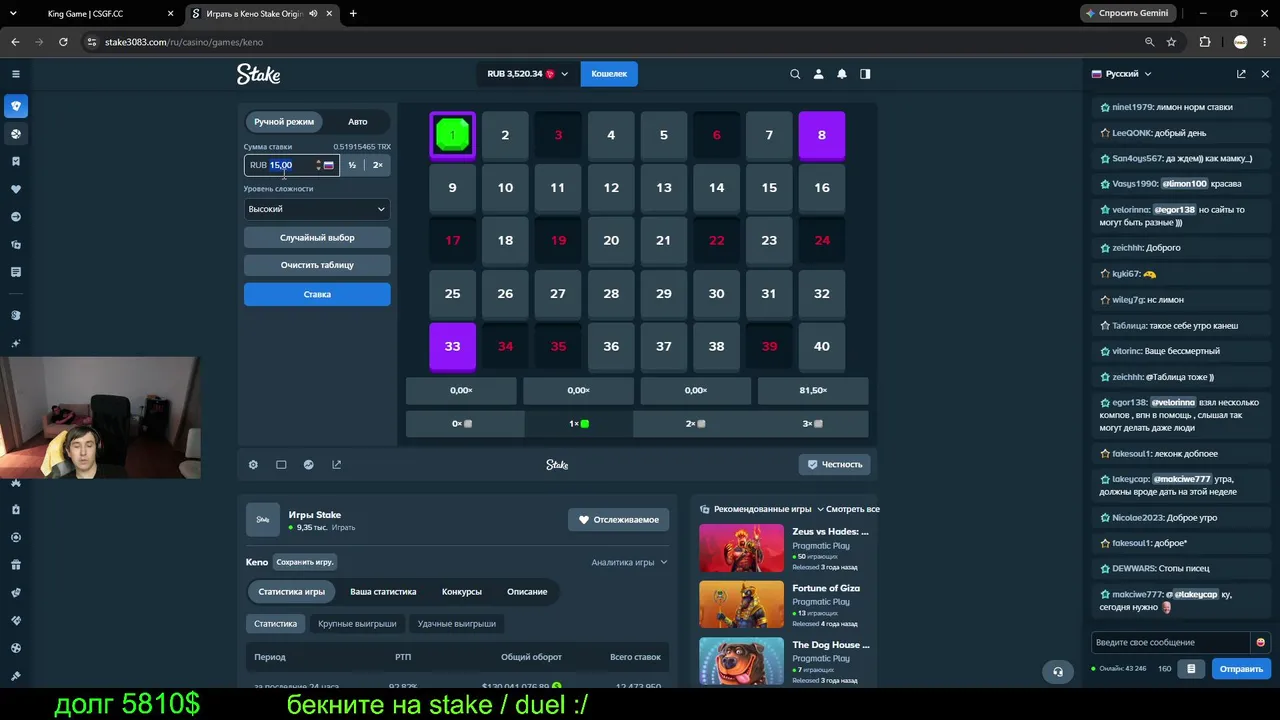
Task: Pick keno number 27 tile
Action: 558,293
